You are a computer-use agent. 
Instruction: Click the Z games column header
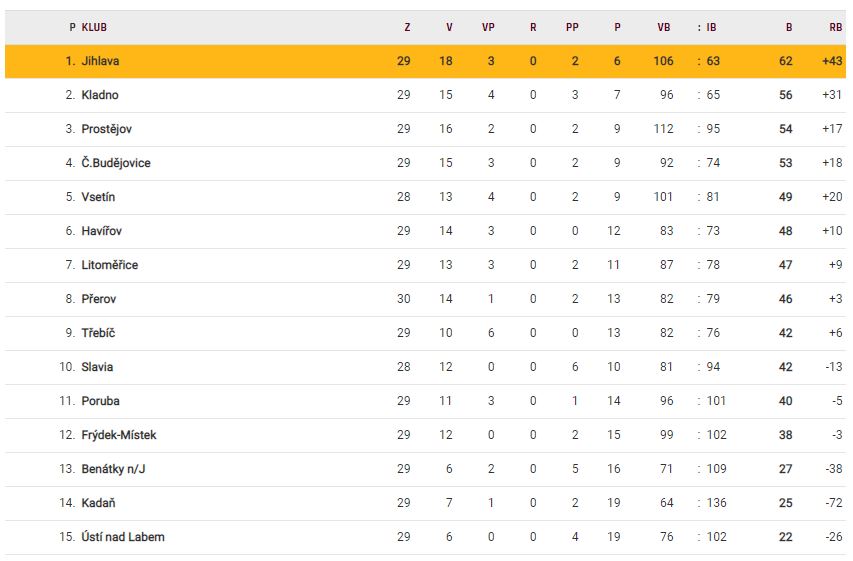[407, 28]
